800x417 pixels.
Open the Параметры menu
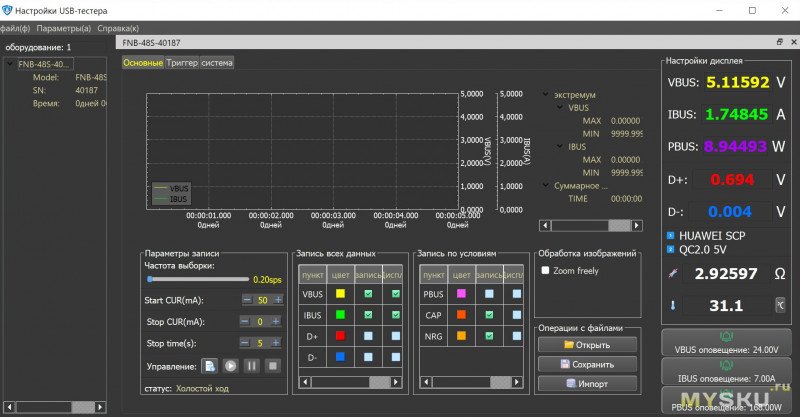(x=65, y=28)
